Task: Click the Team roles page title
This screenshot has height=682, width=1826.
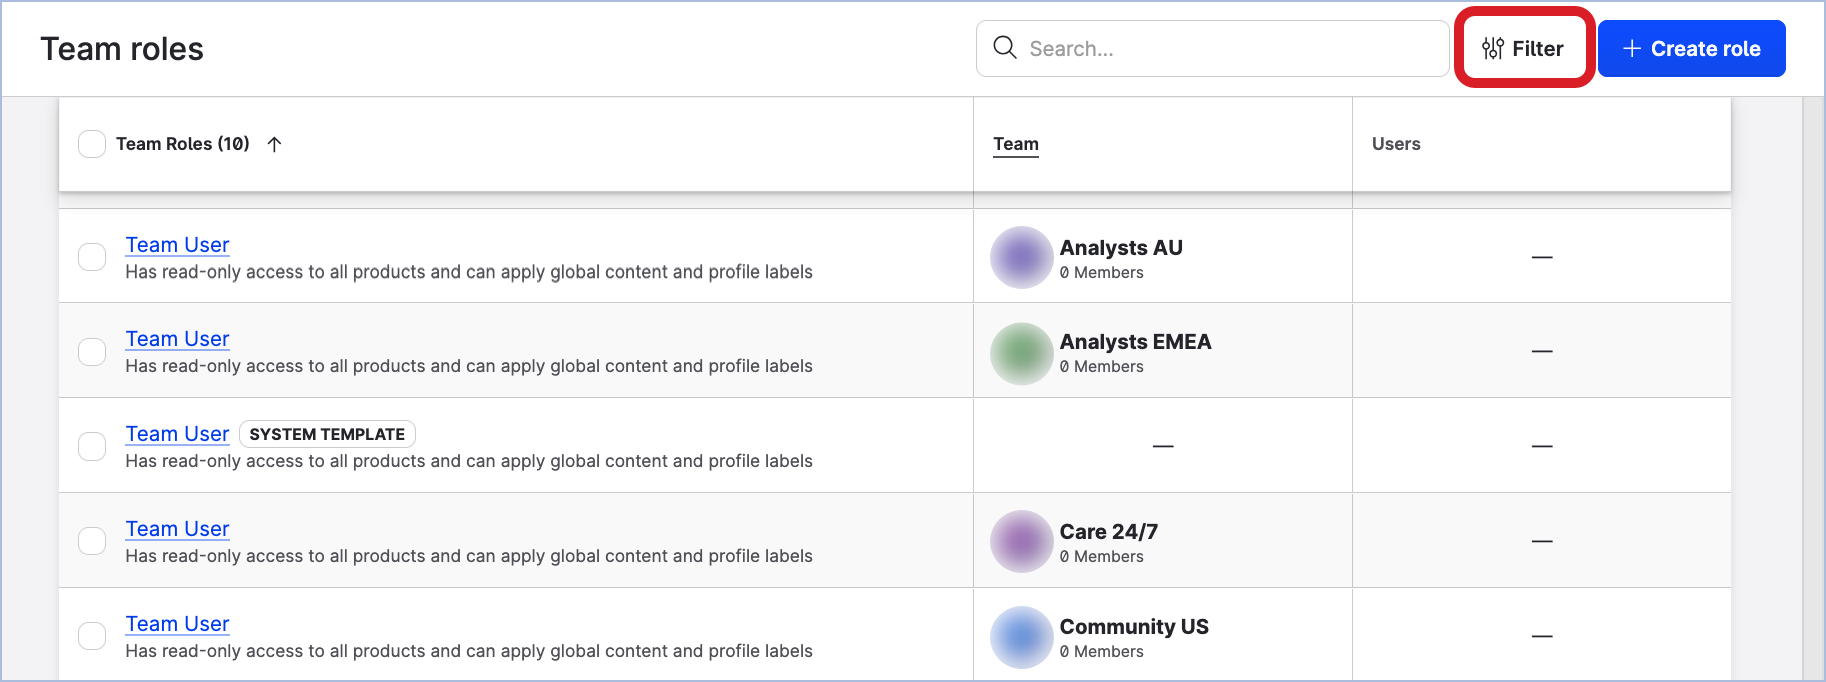Action: point(122,49)
